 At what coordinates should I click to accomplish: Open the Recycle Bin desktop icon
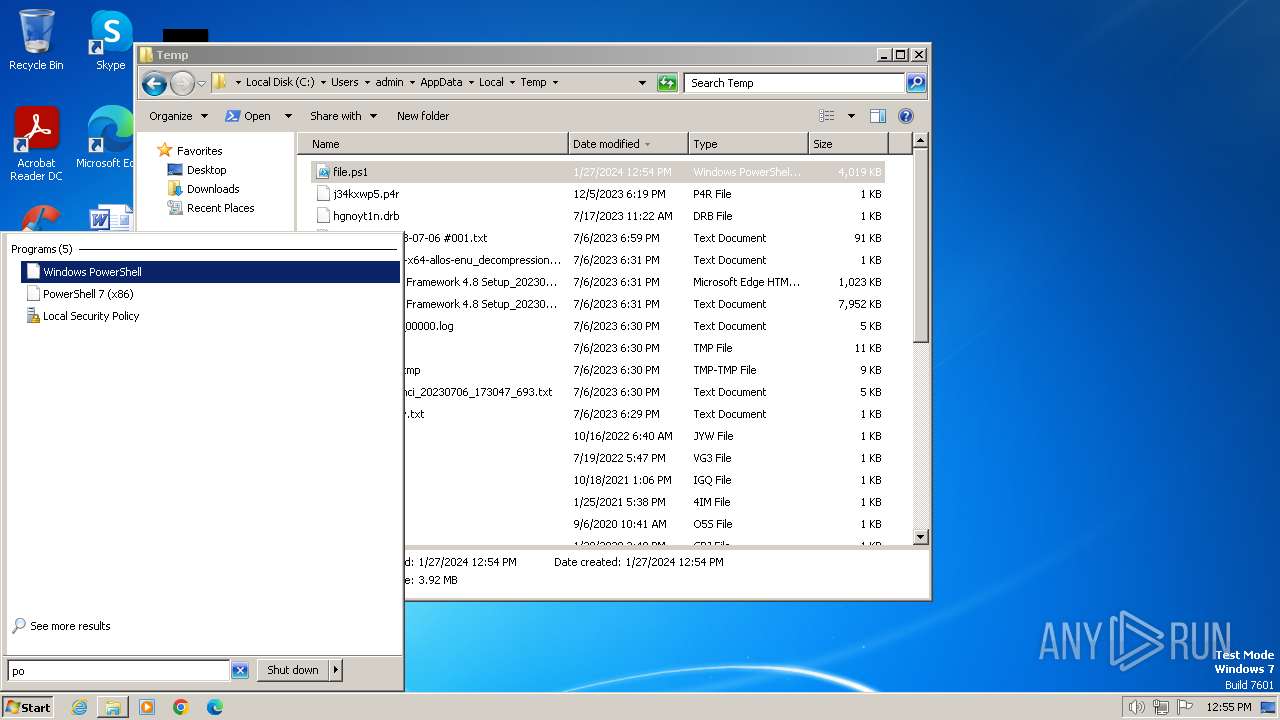point(36,40)
